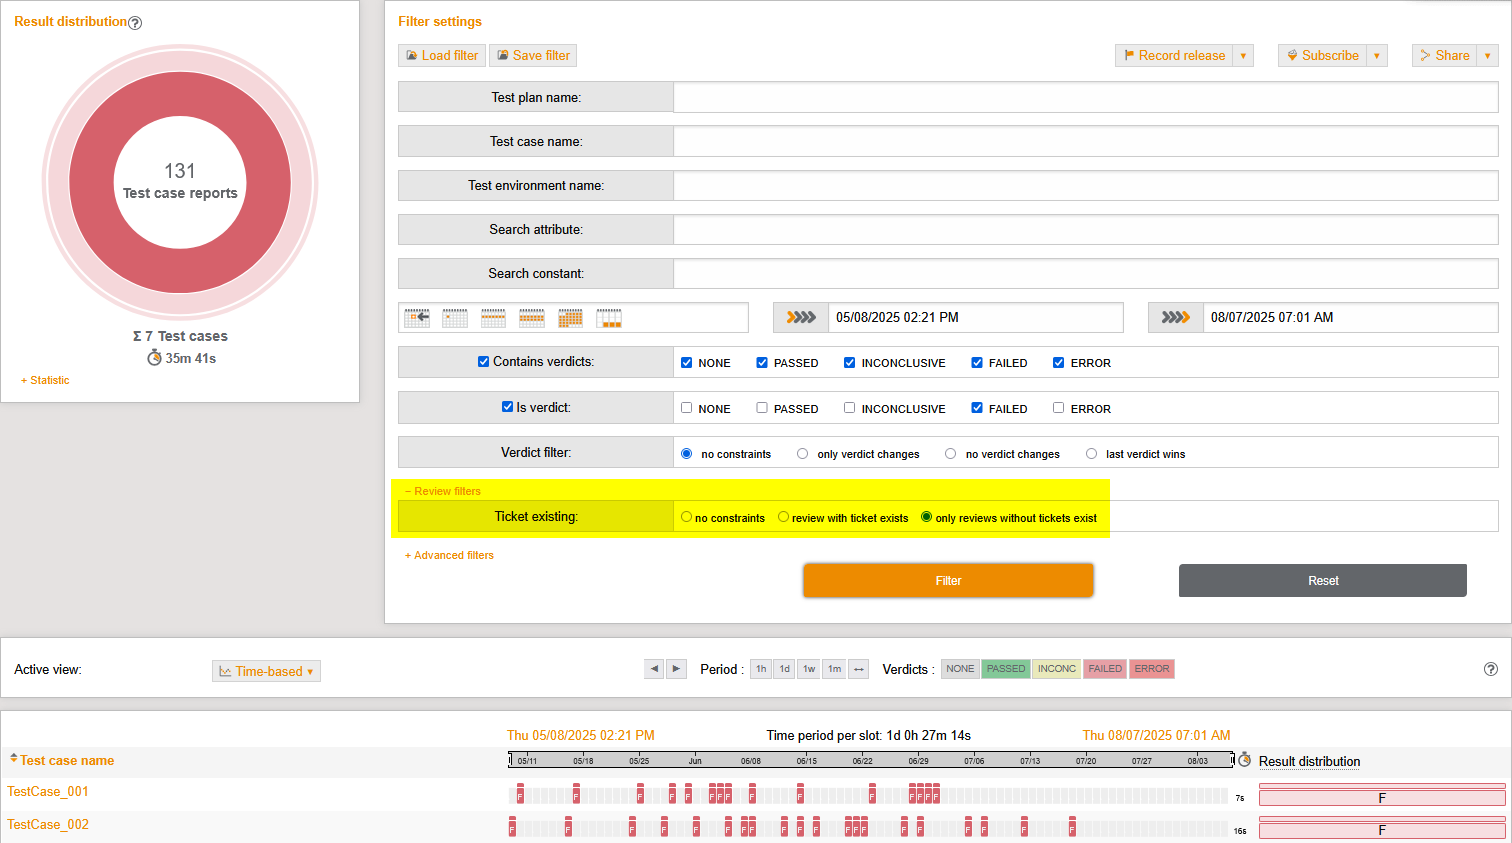Click the Reset button
Image resolution: width=1512 pixels, height=843 pixels.
tap(1322, 580)
